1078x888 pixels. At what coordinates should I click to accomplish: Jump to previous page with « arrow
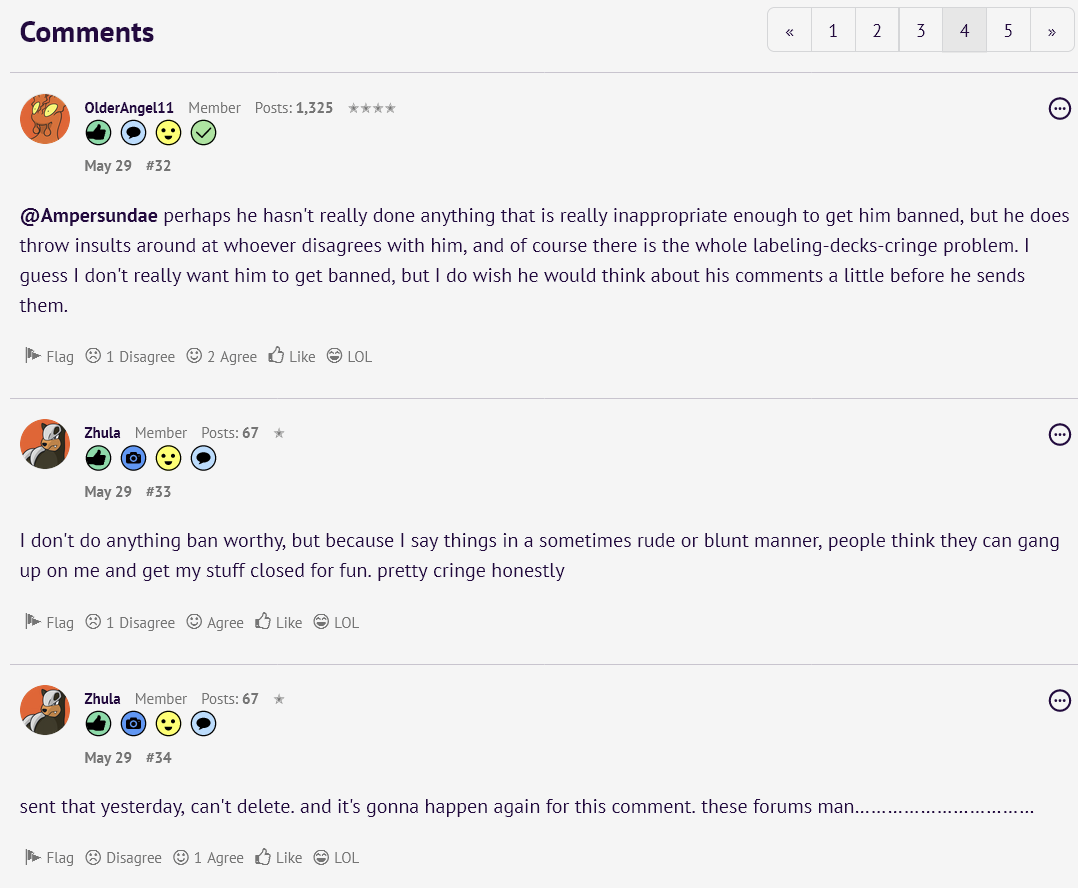pos(789,31)
